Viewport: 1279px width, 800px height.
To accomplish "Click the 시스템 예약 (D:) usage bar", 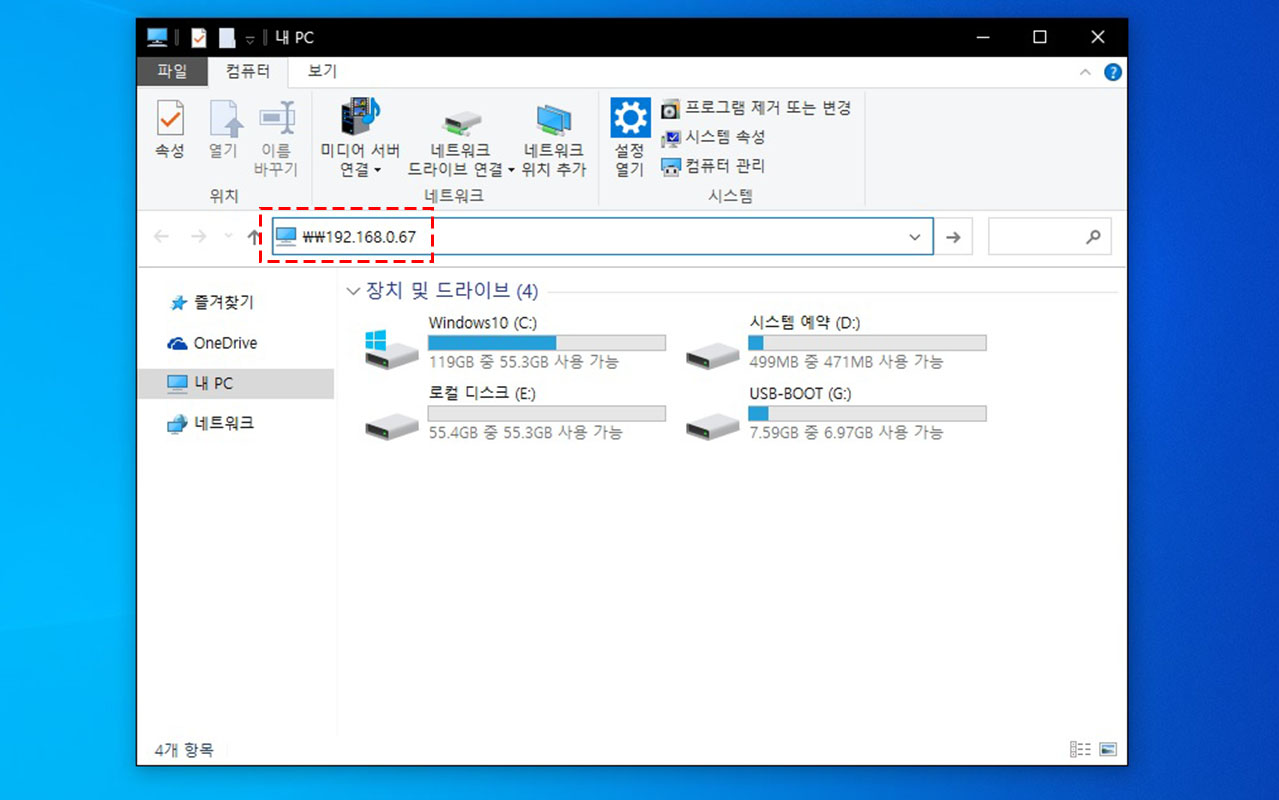I will point(867,343).
